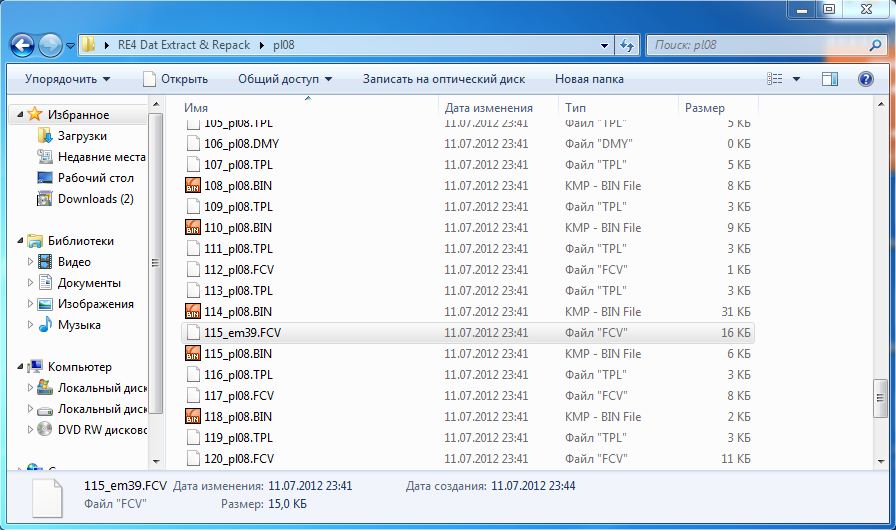Sort by Имя column header

(x=196, y=107)
